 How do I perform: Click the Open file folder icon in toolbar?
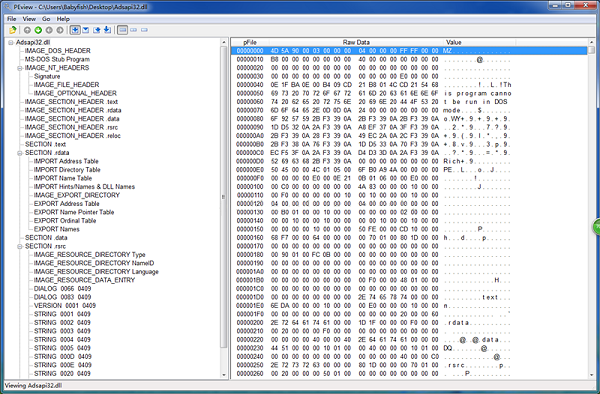[13, 30]
